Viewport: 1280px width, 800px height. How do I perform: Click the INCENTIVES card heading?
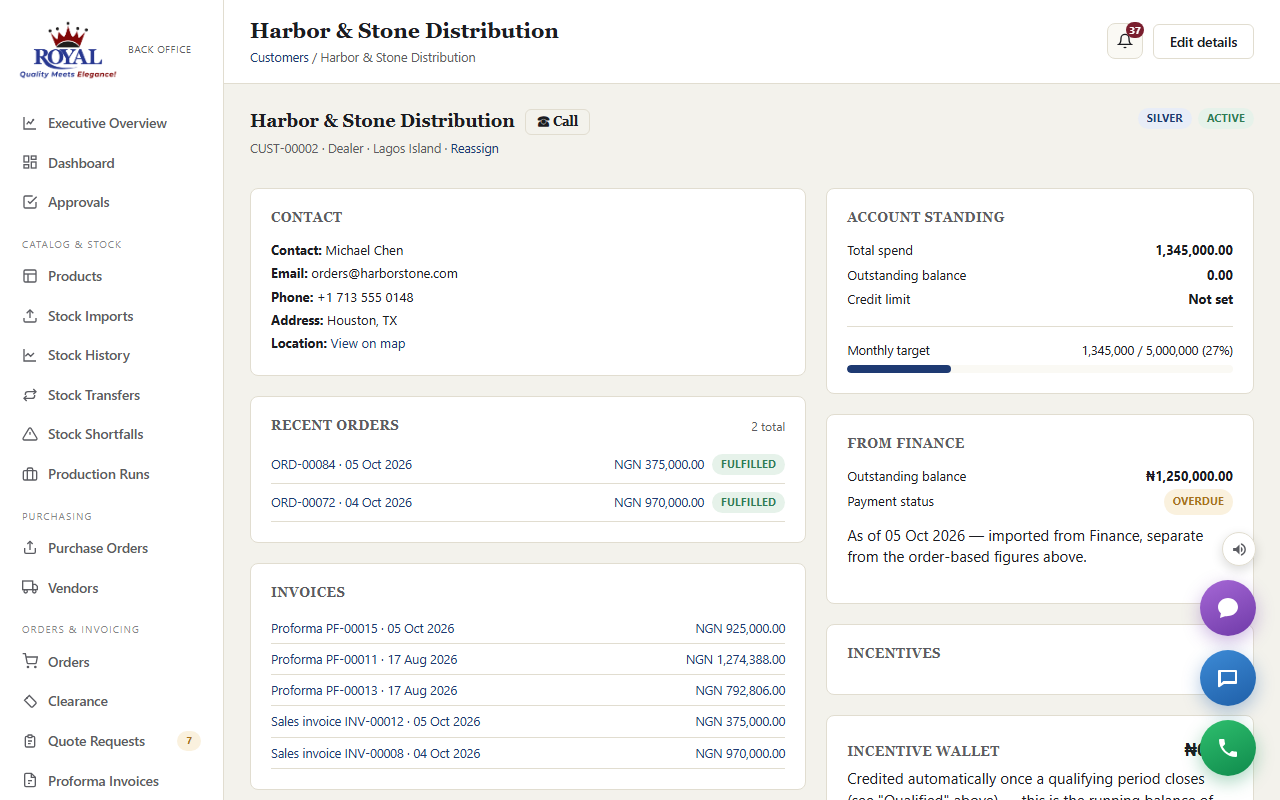pos(894,653)
